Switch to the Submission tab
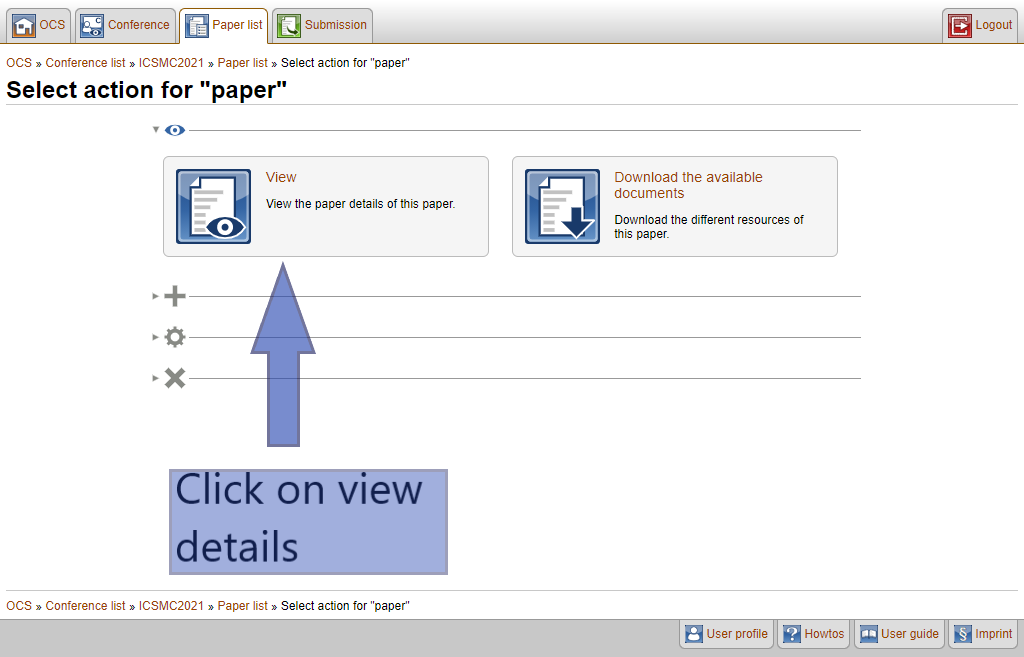The width and height of the screenshot is (1024, 657). tap(323, 25)
